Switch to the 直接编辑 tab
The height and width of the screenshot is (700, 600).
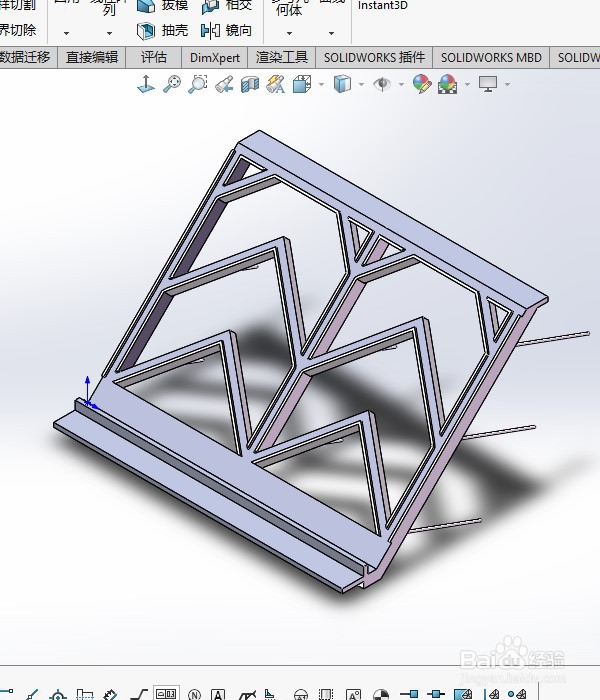(92, 58)
